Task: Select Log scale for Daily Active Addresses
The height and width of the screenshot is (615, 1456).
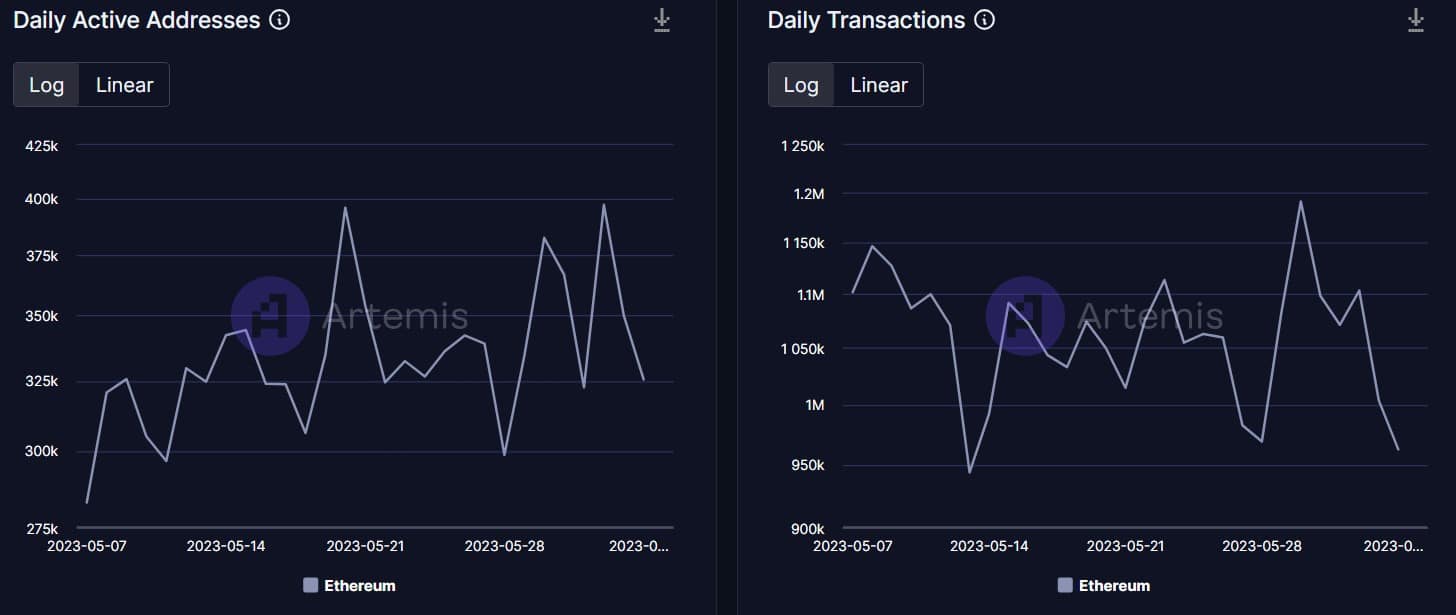Action: [46, 85]
